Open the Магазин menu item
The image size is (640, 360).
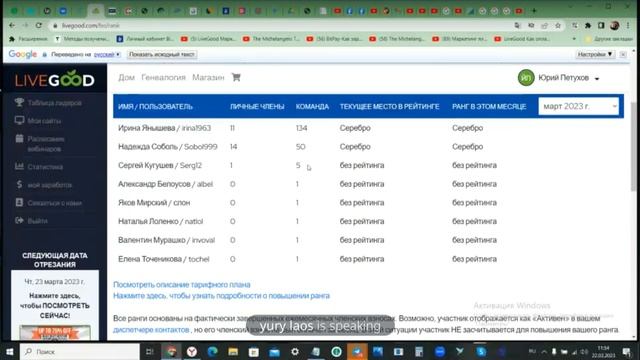click(208, 77)
